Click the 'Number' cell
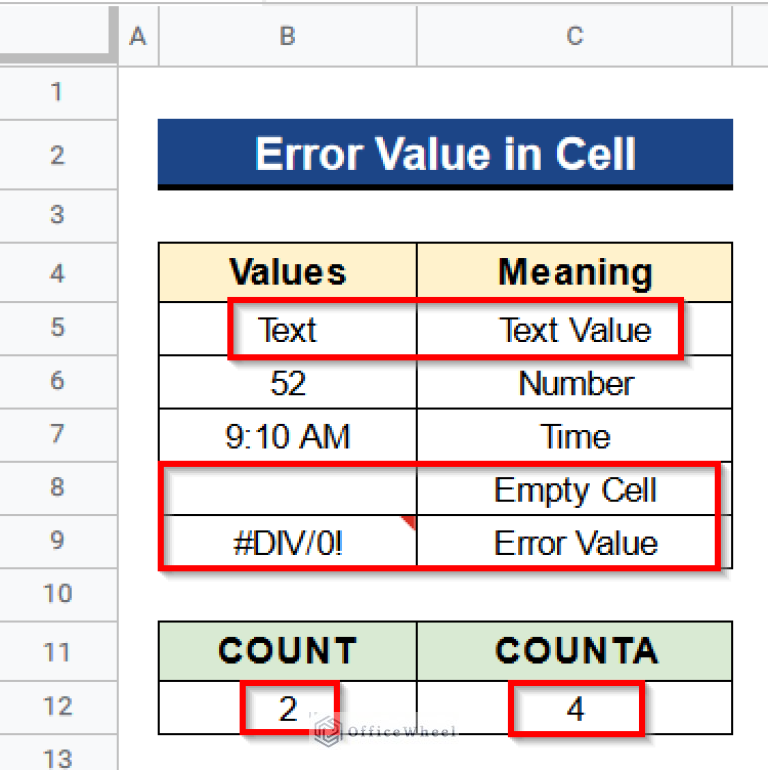768x770 pixels. pos(575,383)
